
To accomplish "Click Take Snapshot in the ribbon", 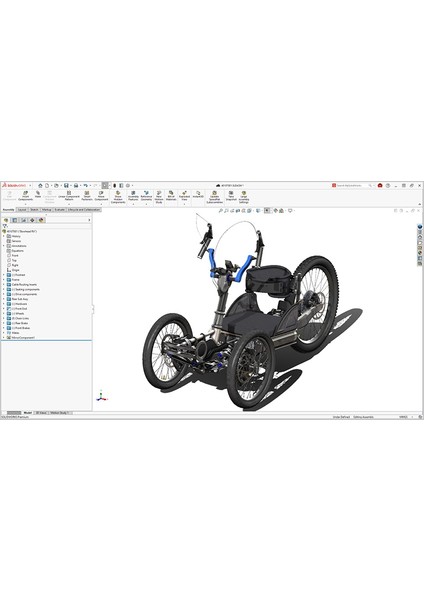I will click(x=231, y=196).
